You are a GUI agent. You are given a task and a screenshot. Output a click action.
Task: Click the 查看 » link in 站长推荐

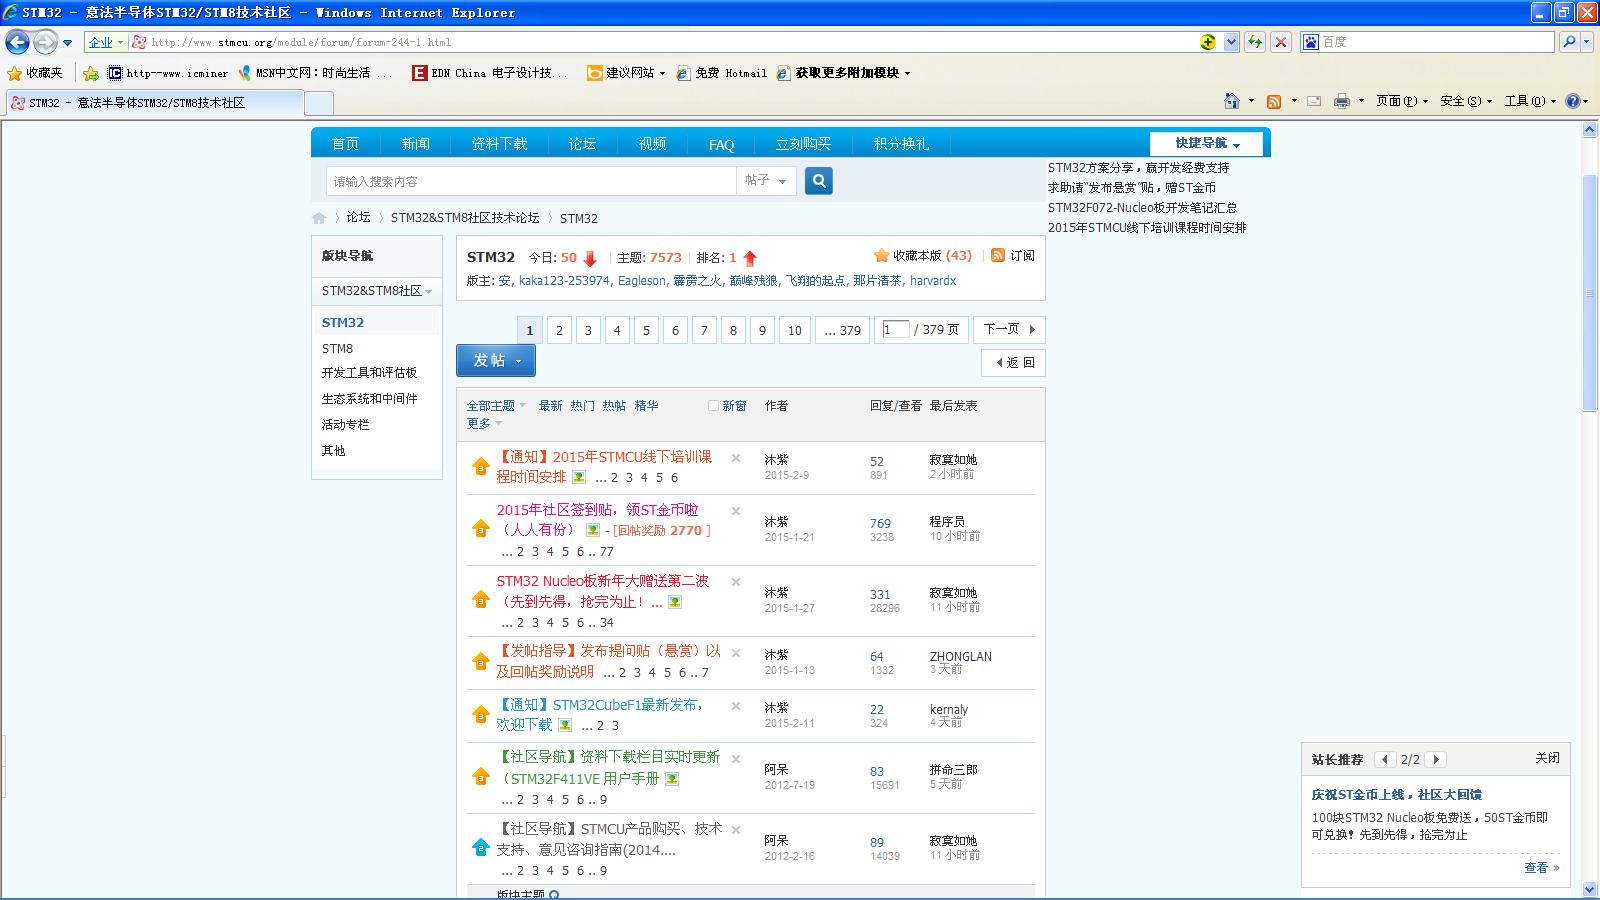tap(1541, 868)
